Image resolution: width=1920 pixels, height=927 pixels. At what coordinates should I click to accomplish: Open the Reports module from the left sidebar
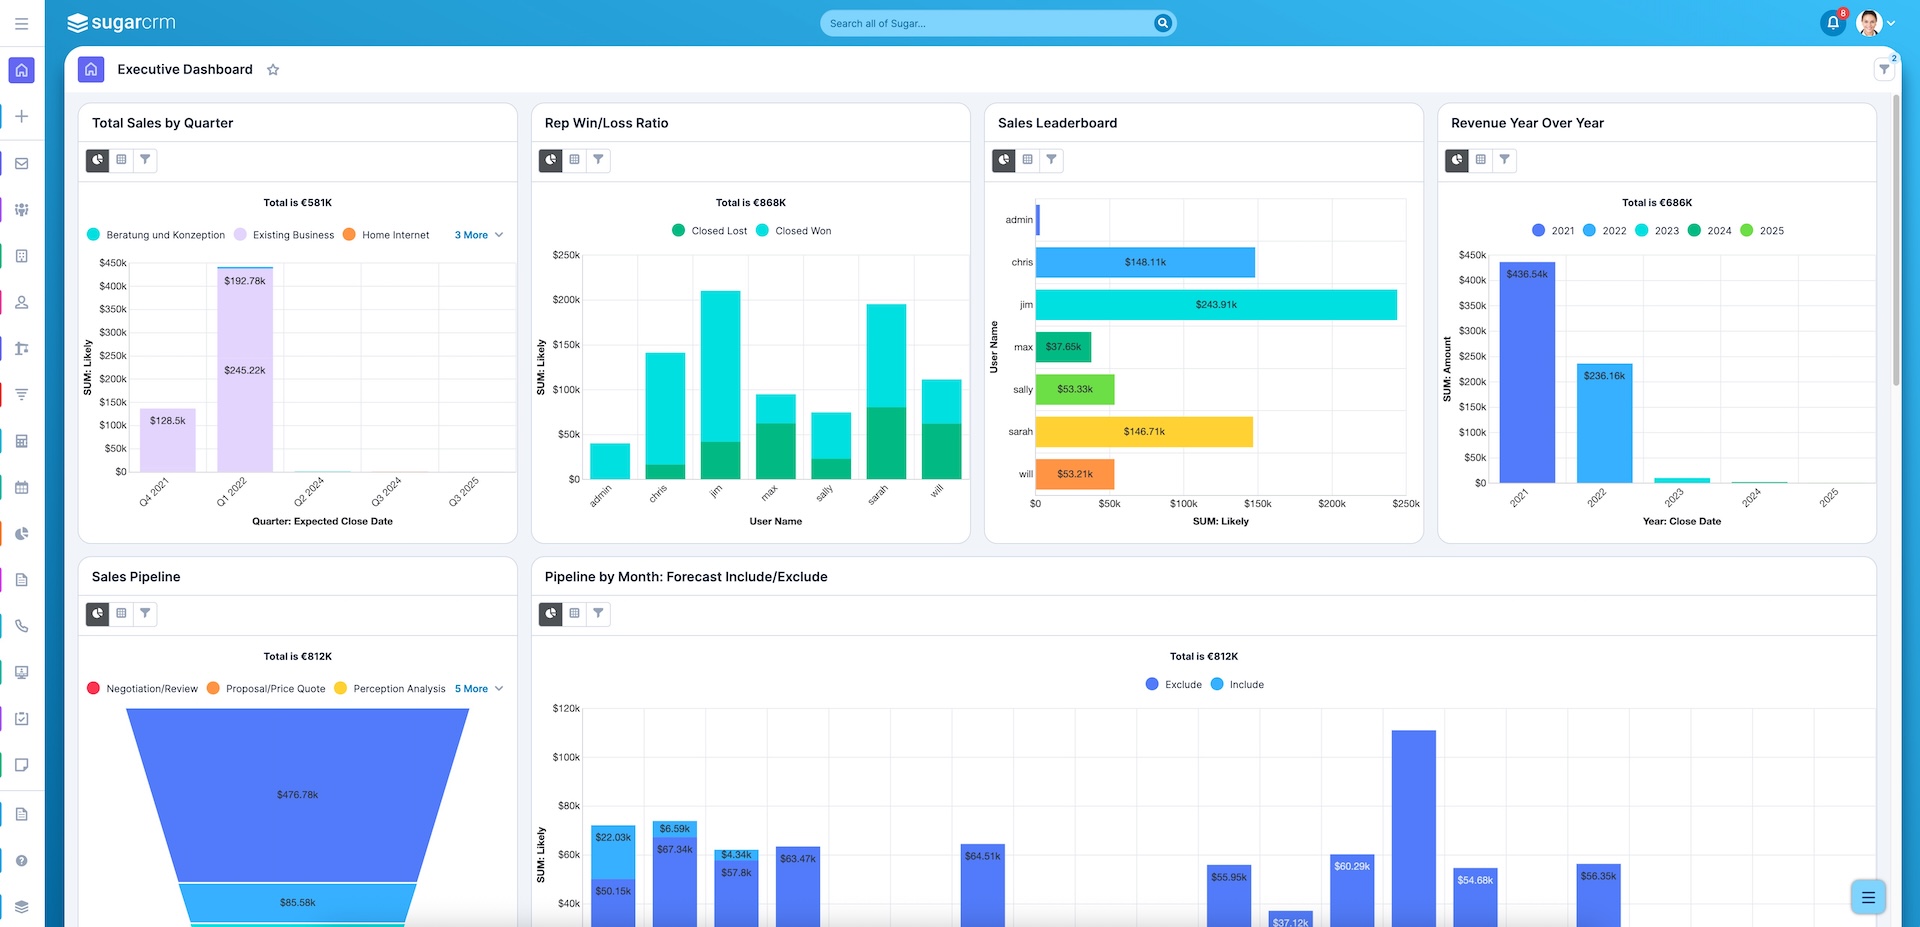pyautogui.click(x=22, y=533)
